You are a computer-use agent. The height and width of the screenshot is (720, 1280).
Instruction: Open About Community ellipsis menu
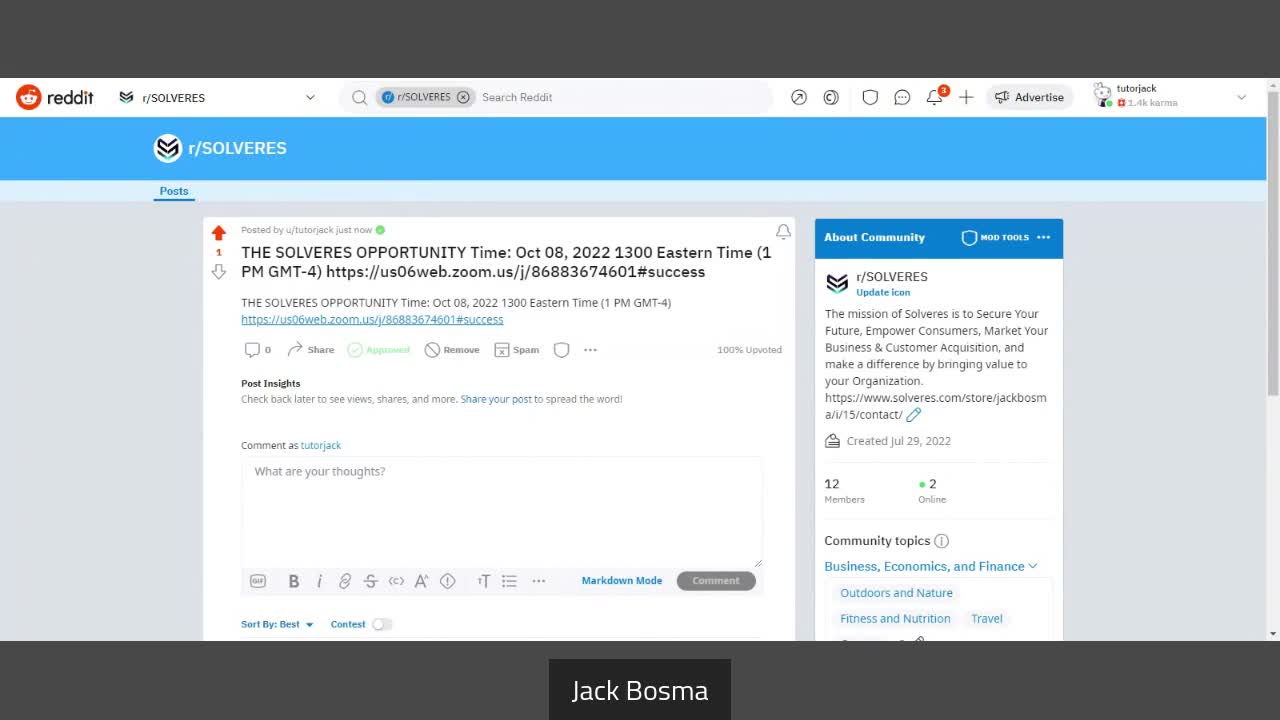coord(1043,237)
